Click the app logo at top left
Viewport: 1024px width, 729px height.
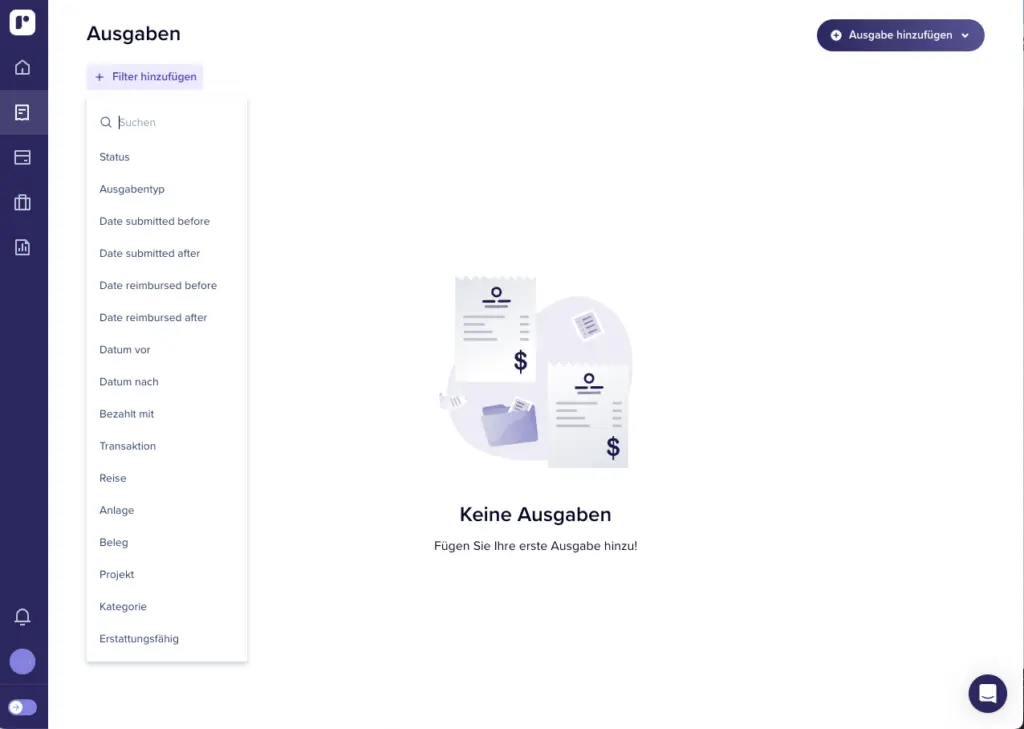[x=22, y=22]
